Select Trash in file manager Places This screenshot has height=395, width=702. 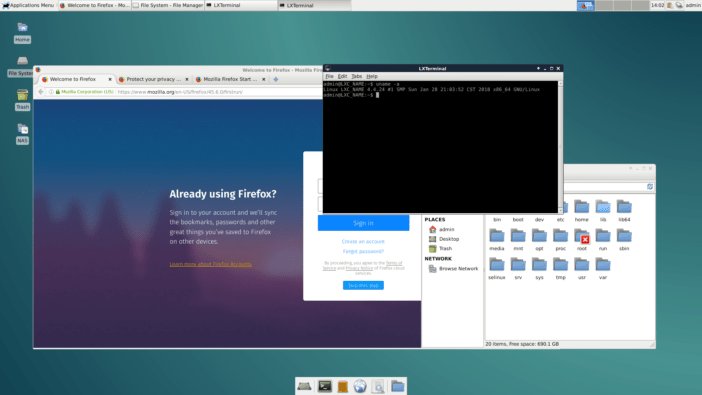coord(441,249)
